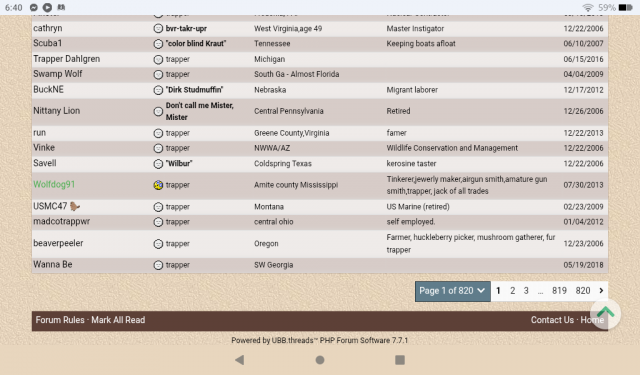
Task: Select current page 1
Action: pyautogui.click(x=498, y=291)
